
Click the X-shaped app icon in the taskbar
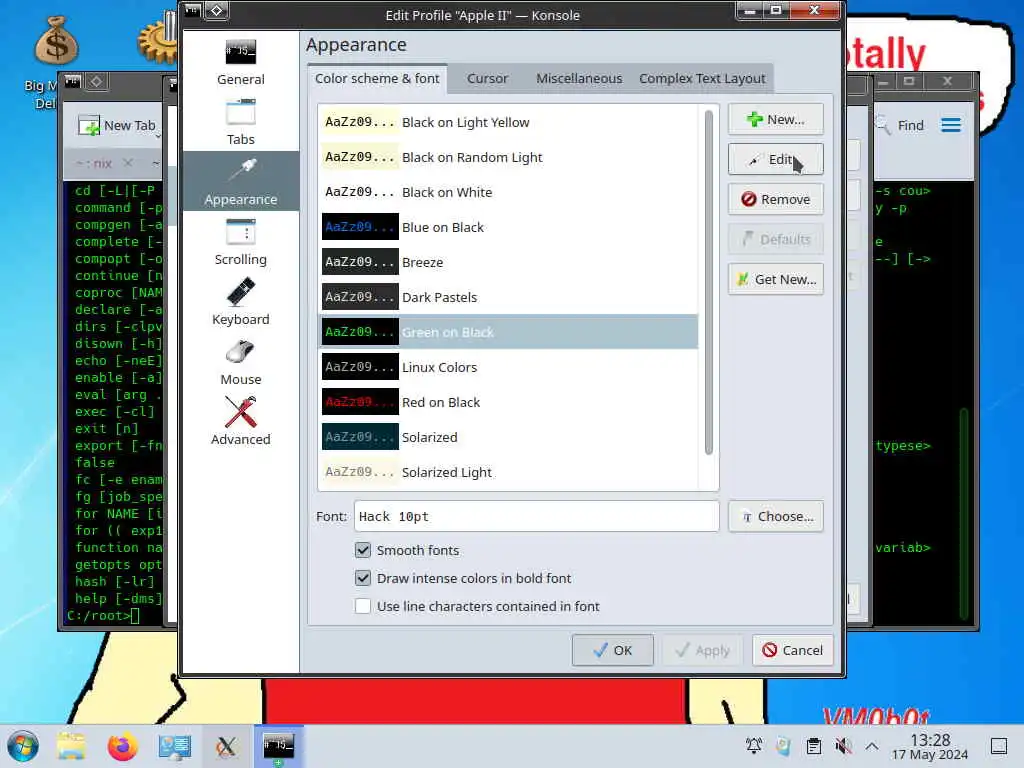pos(226,746)
